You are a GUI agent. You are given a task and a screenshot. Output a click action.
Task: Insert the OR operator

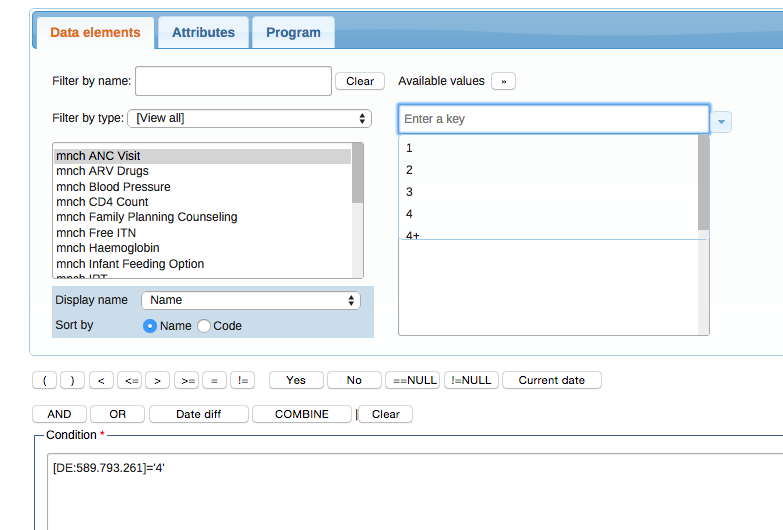(x=117, y=414)
